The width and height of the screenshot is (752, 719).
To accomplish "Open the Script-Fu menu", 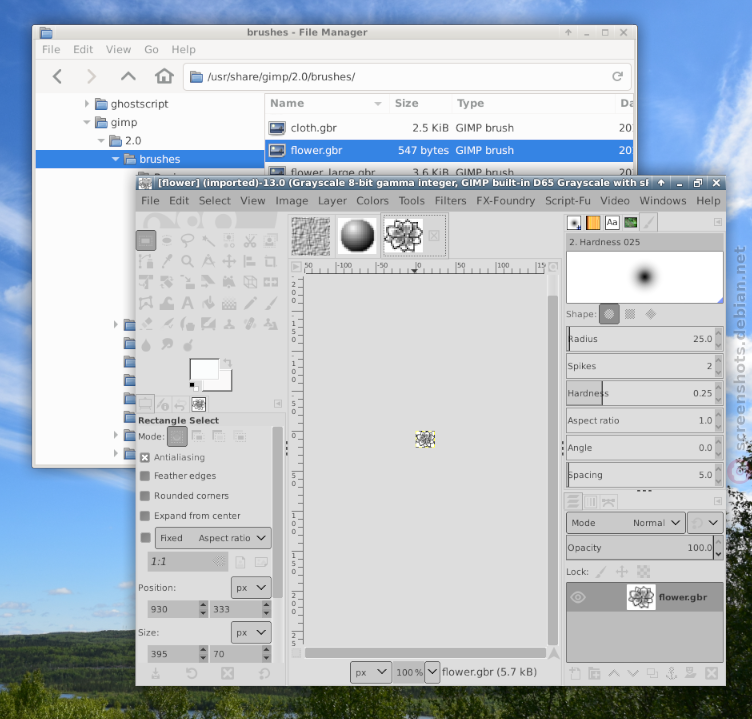I will coord(568,200).
